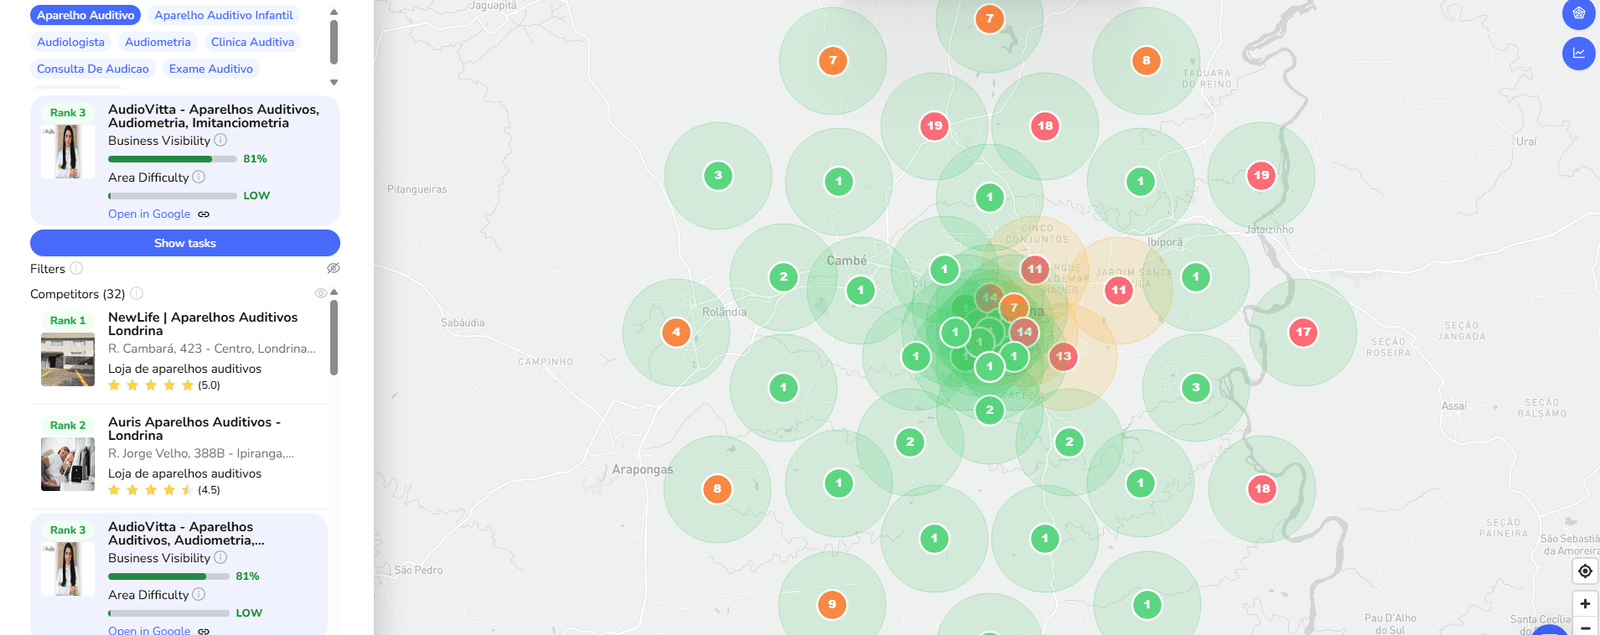Collapse the Competitors list with the arrow
Viewport: 1600px width, 635px height.
click(334, 292)
